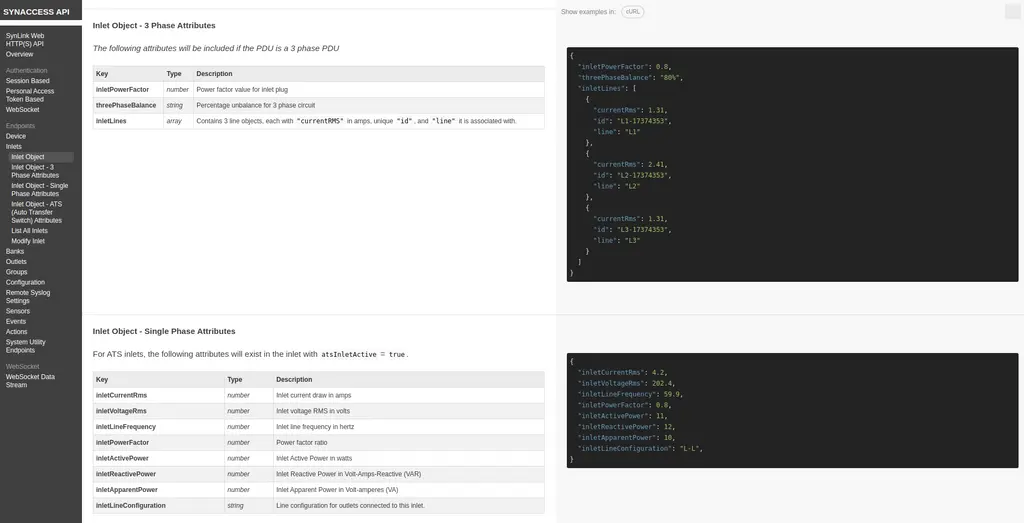Viewport: 1024px width, 523px height.
Task: Click the "L2-17374353" id value in code
Action: pos(642,175)
